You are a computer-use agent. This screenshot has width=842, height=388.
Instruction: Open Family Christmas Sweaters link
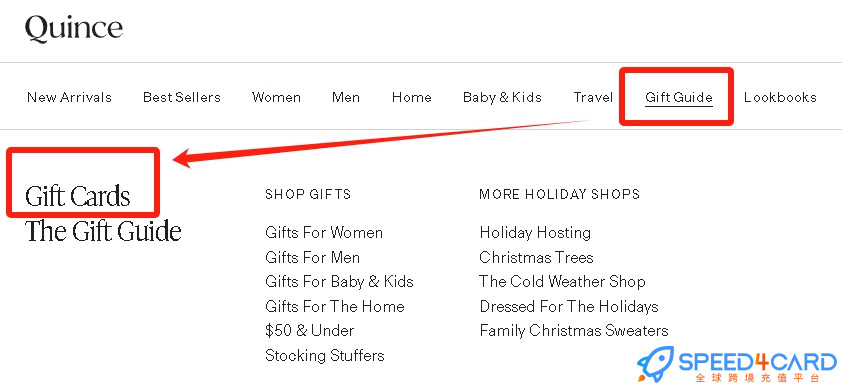point(574,330)
